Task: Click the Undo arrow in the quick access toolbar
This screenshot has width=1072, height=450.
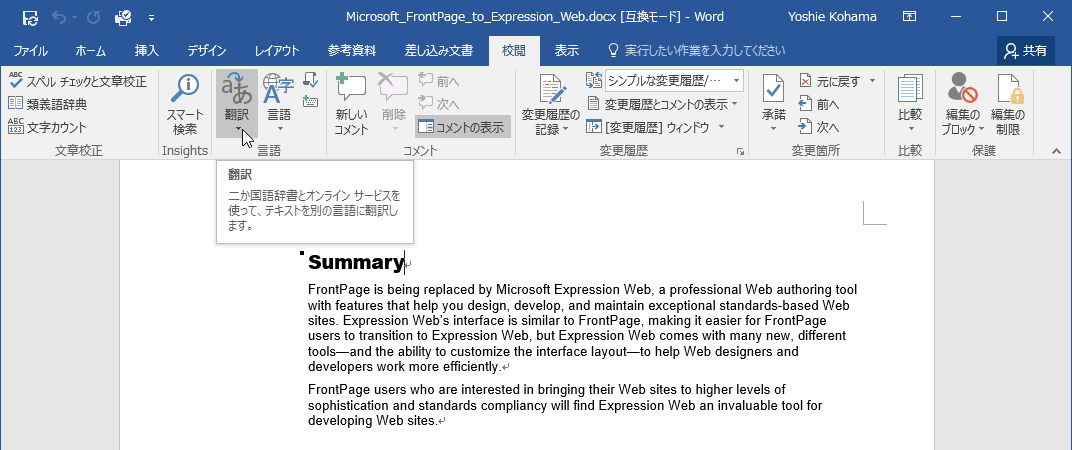Action: (x=58, y=17)
